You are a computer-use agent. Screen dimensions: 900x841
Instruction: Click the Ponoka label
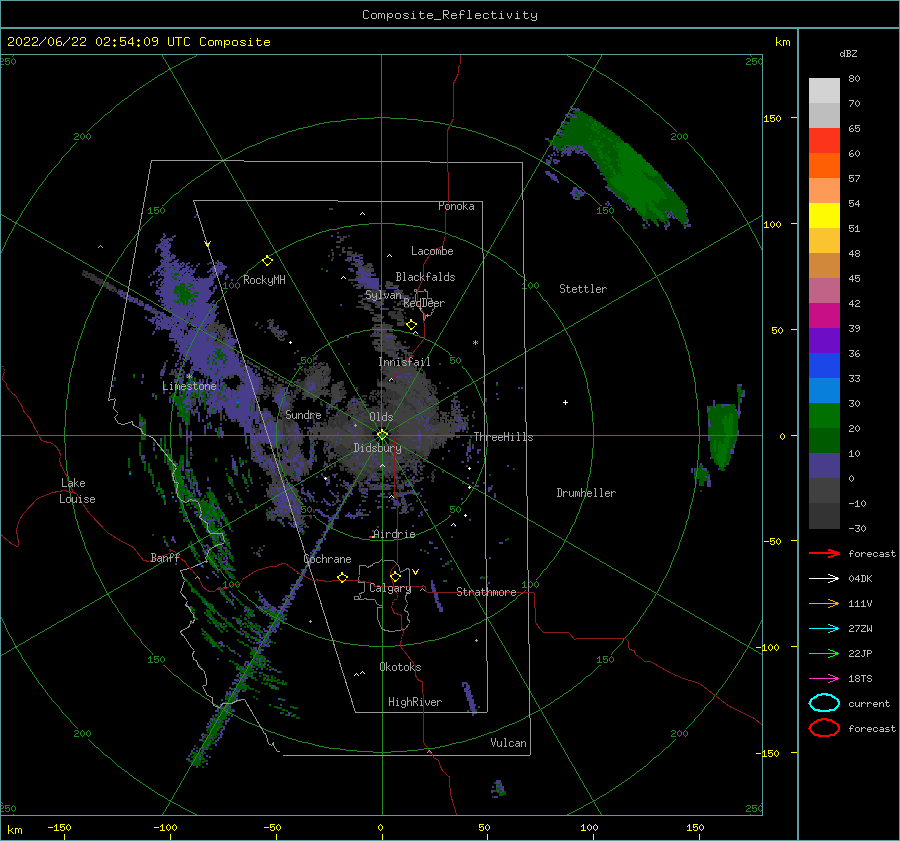pyautogui.click(x=456, y=206)
